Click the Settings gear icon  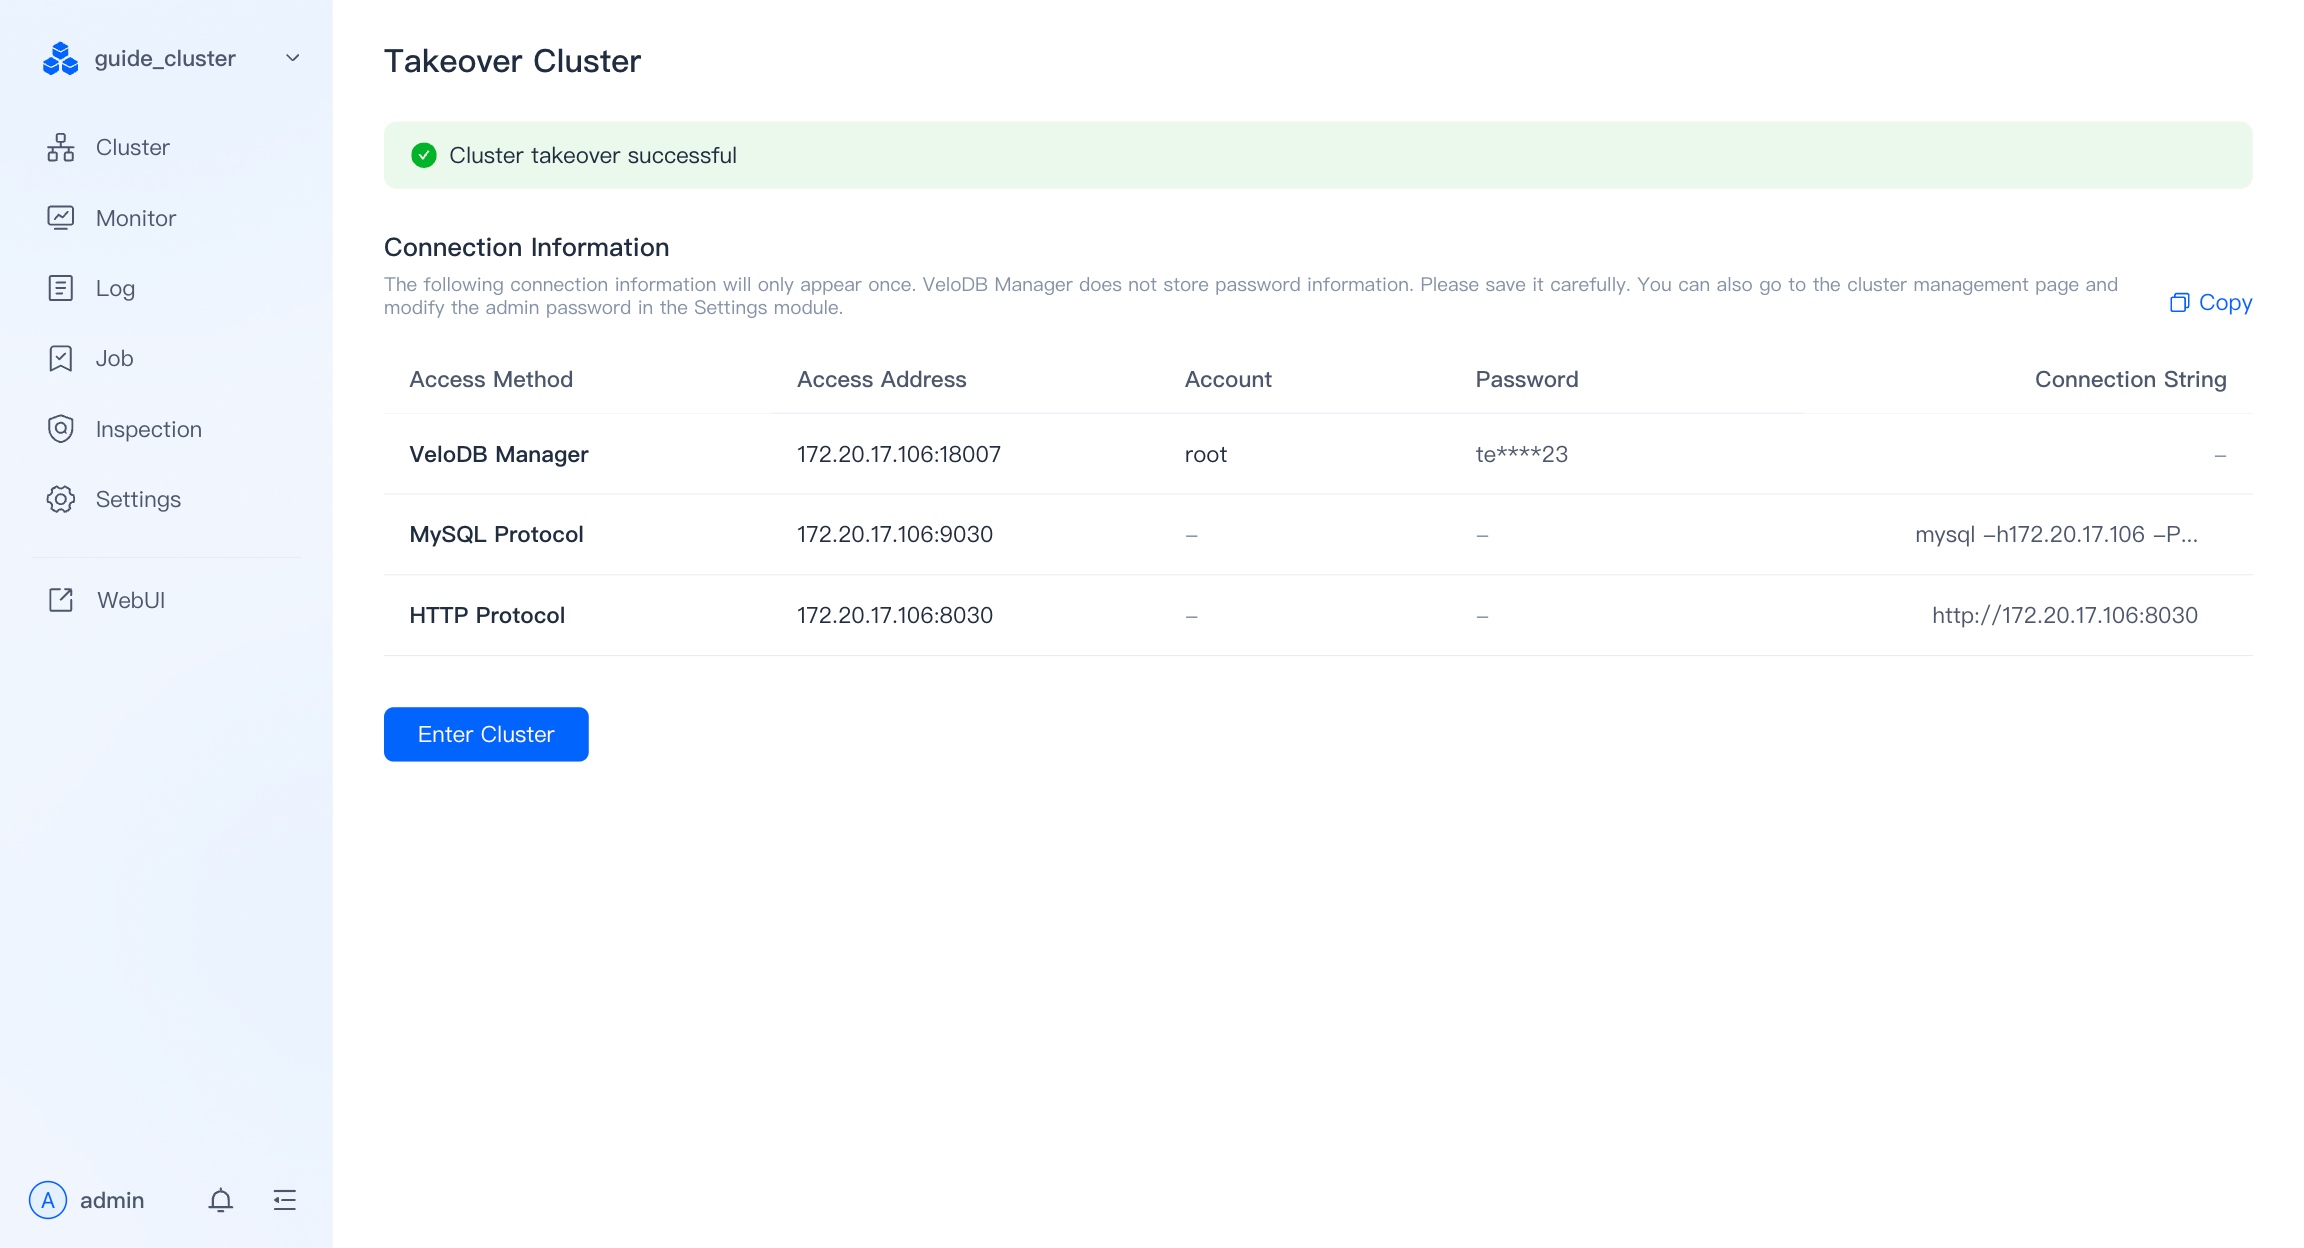click(61, 499)
